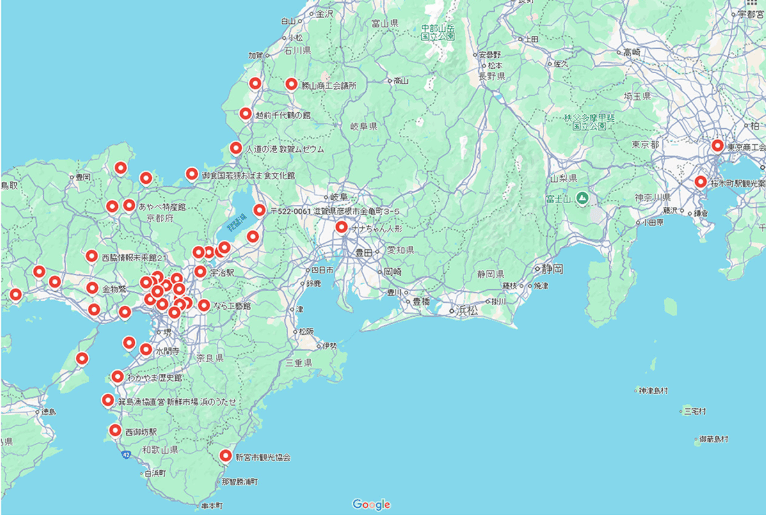766x515 pixels.
Task: Click the 神津島村 island label
Action: click(653, 390)
